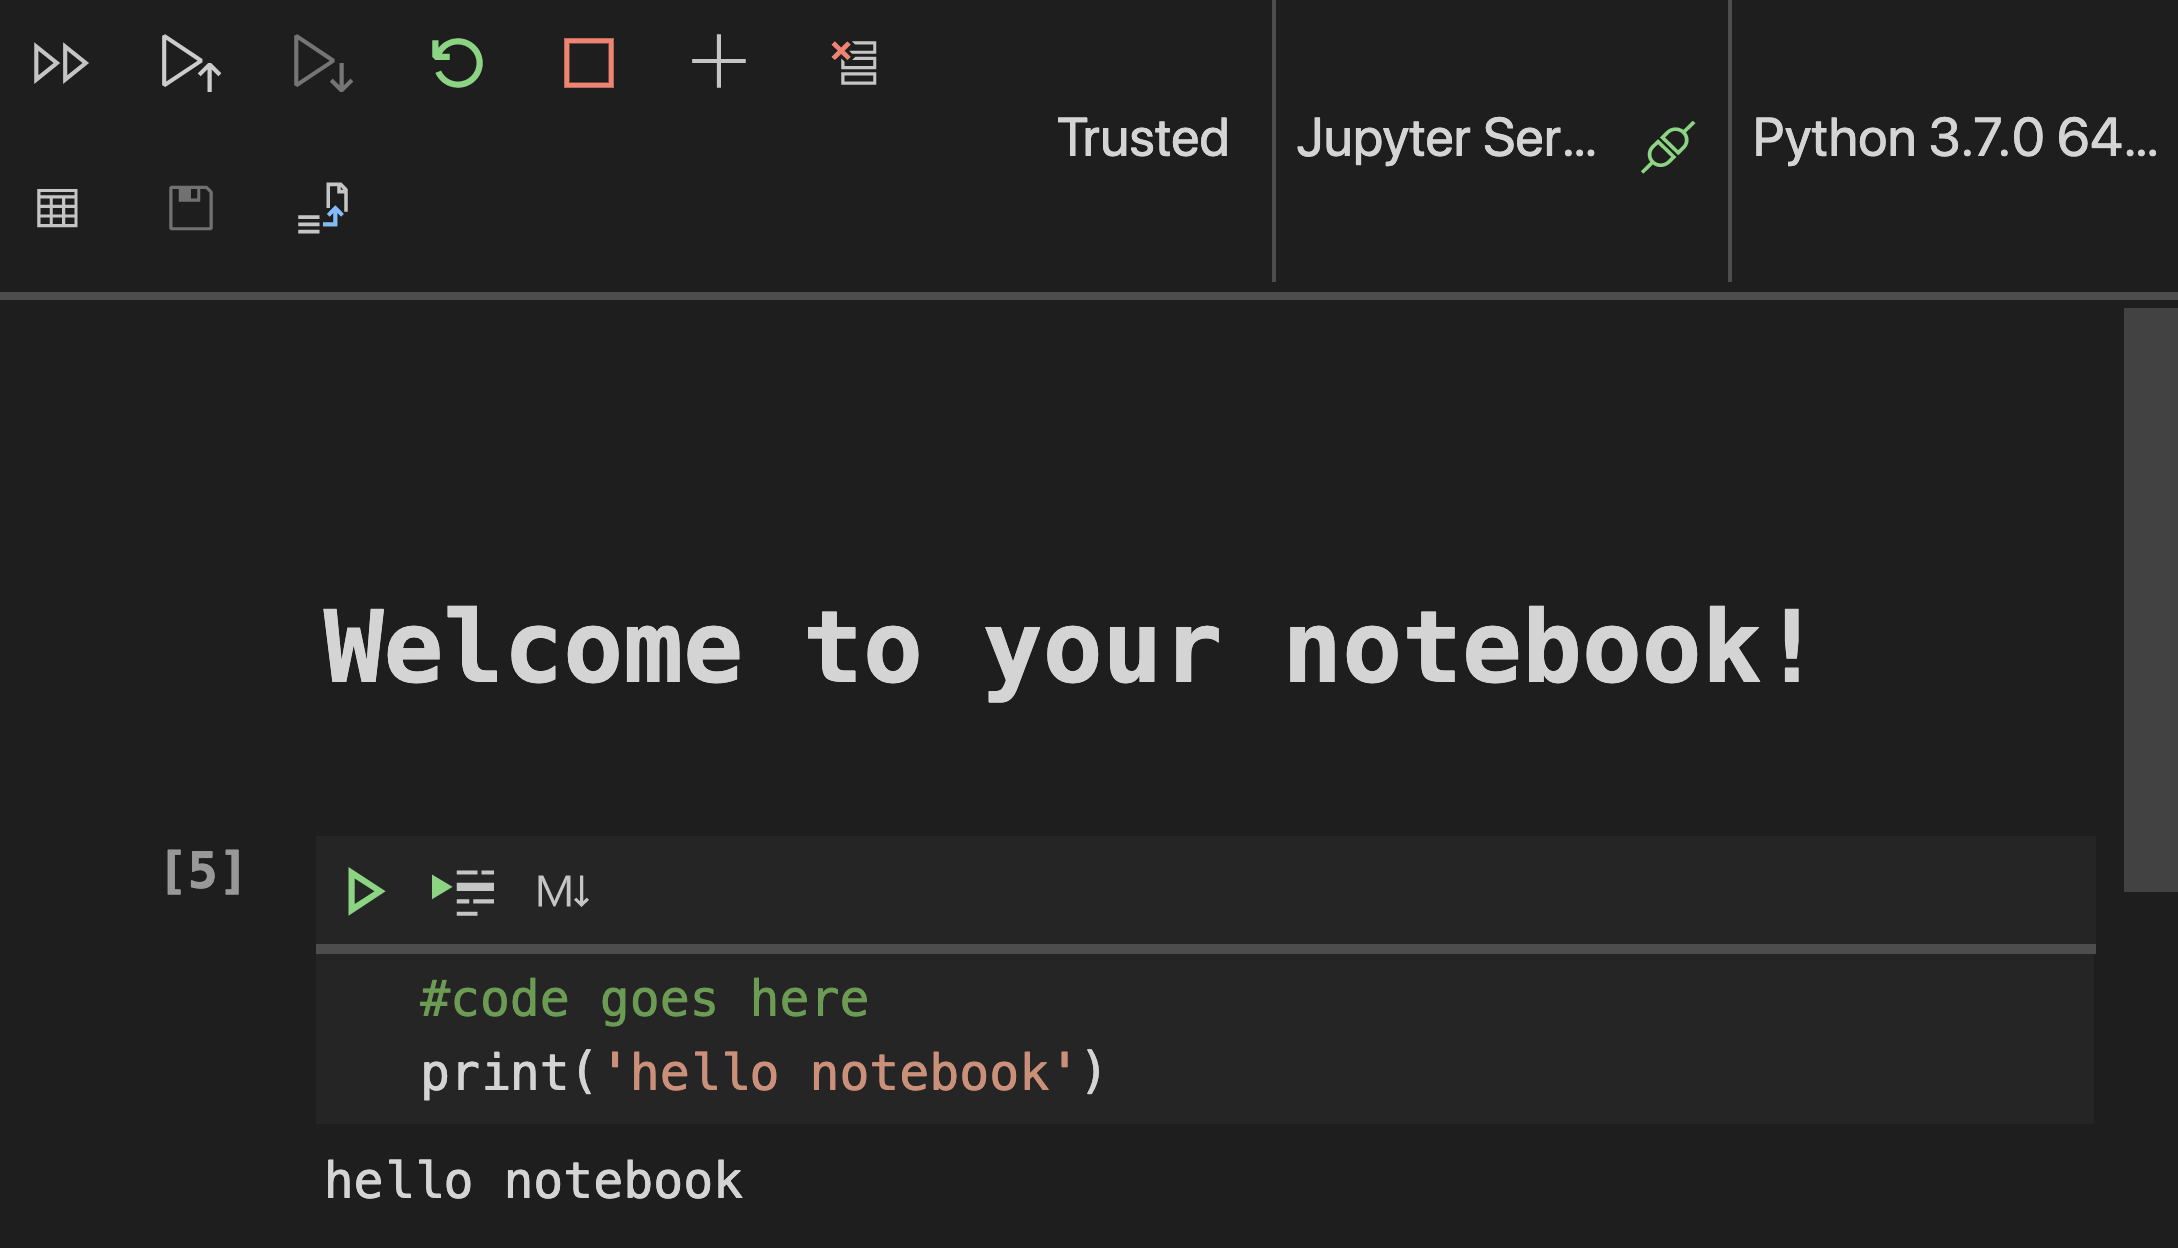Switch cell to markdown with M↓ button
The image size is (2178, 1248).
tap(562, 891)
